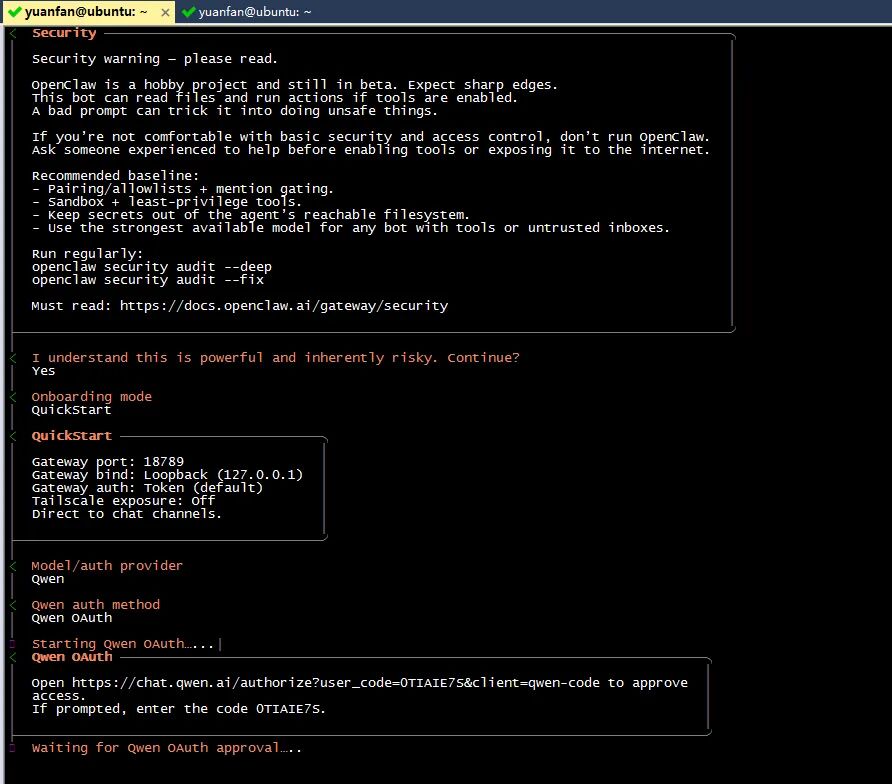Click the 'Qwen OAuth' auth method answer
The height and width of the screenshot is (784, 892).
72,618
